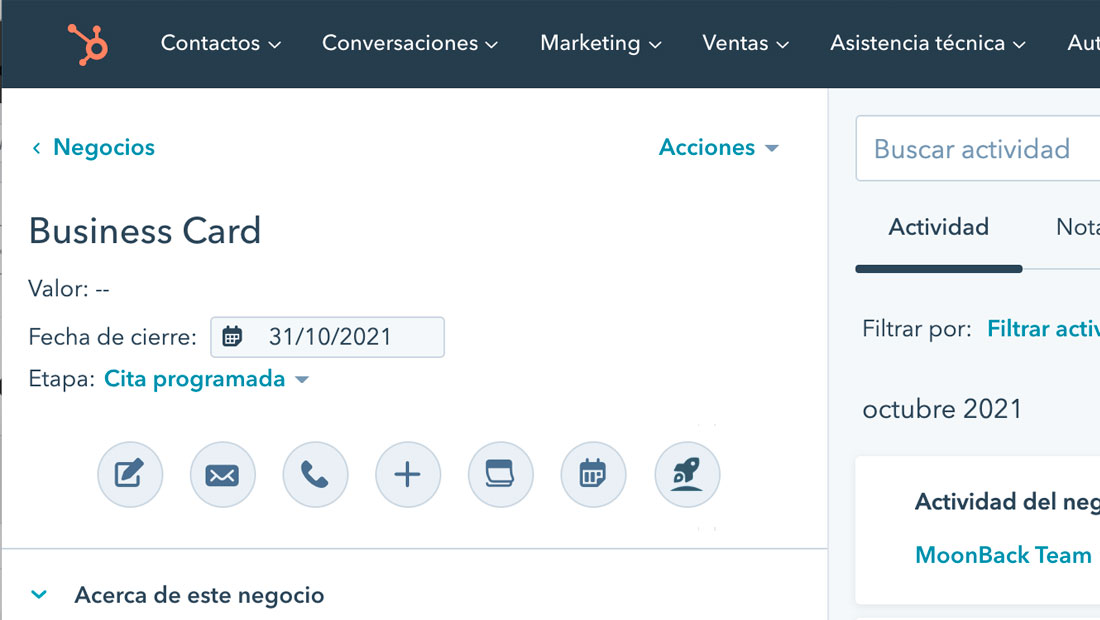The height and width of the screenshot is (620, 1100).
Task: Collapse the Acerca de este negocio section
Action: click(39, 595)
